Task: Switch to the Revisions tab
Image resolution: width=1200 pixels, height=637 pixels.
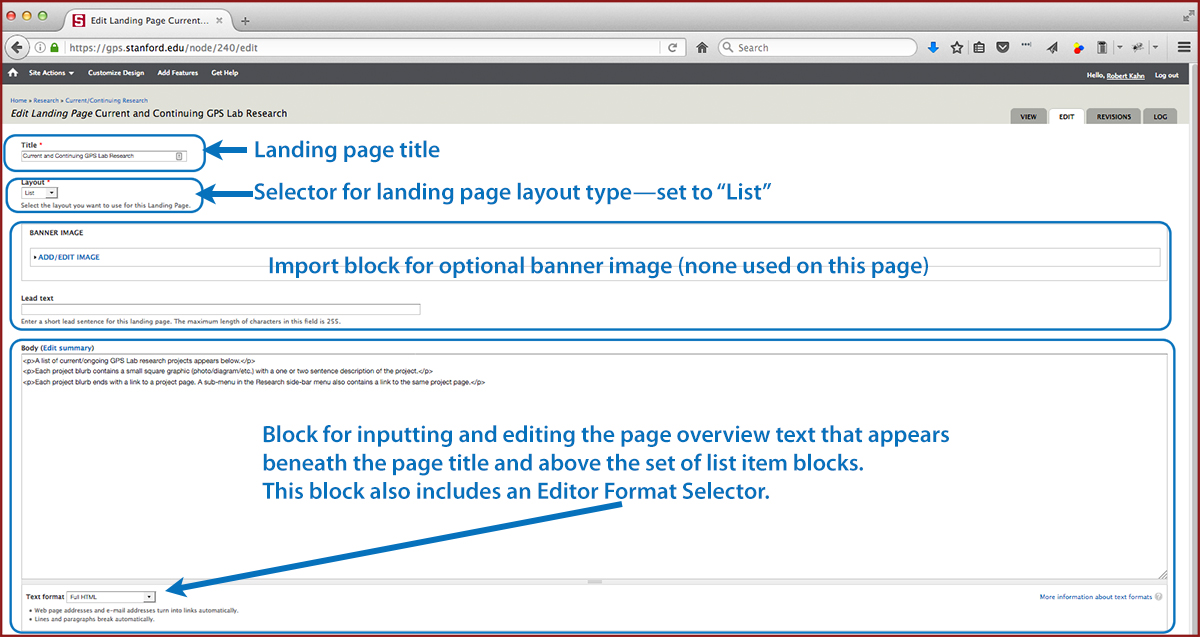Action: point(1113,116)
